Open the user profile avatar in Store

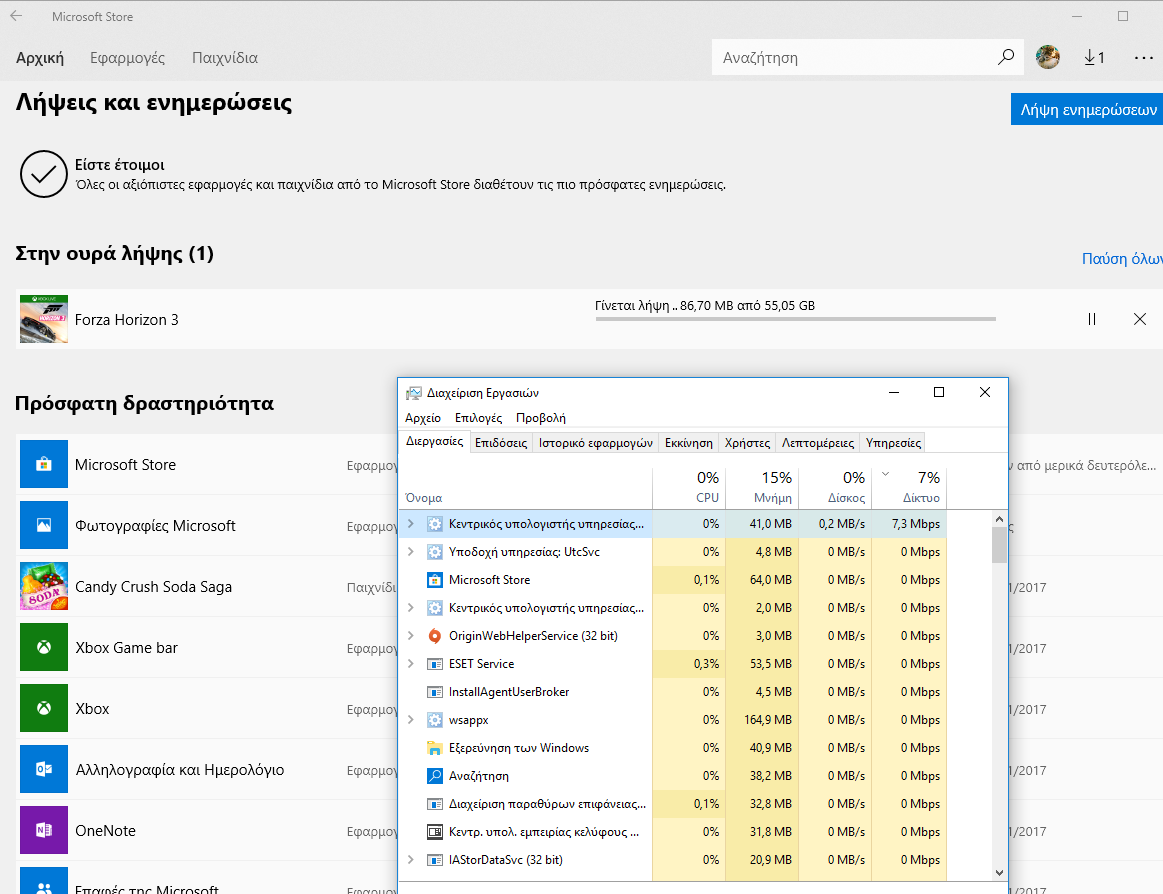click(x=1047, y=57)
